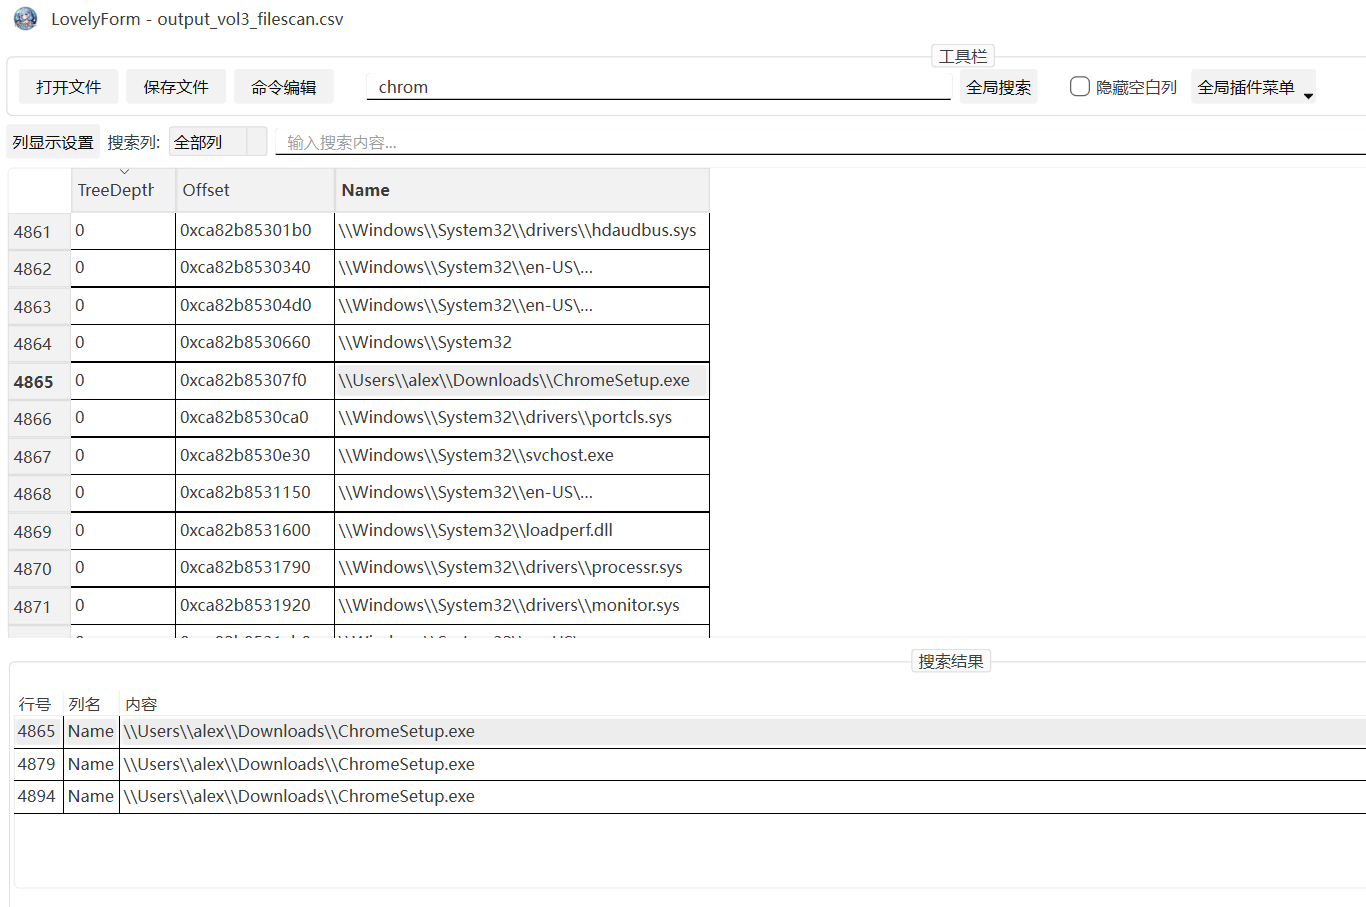Screen dimensions: 1366x907
Task: Click the loadperf.dll Name cell
Action: pos(522,530)
